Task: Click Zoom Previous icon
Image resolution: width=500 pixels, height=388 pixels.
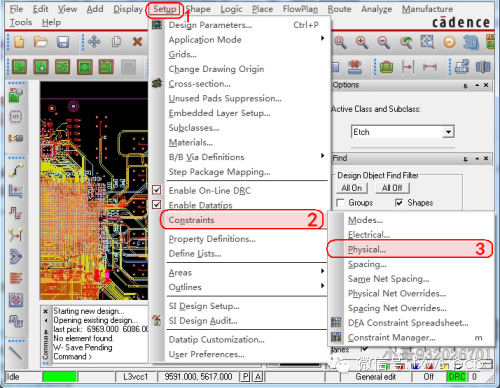Action: [406, 43]
